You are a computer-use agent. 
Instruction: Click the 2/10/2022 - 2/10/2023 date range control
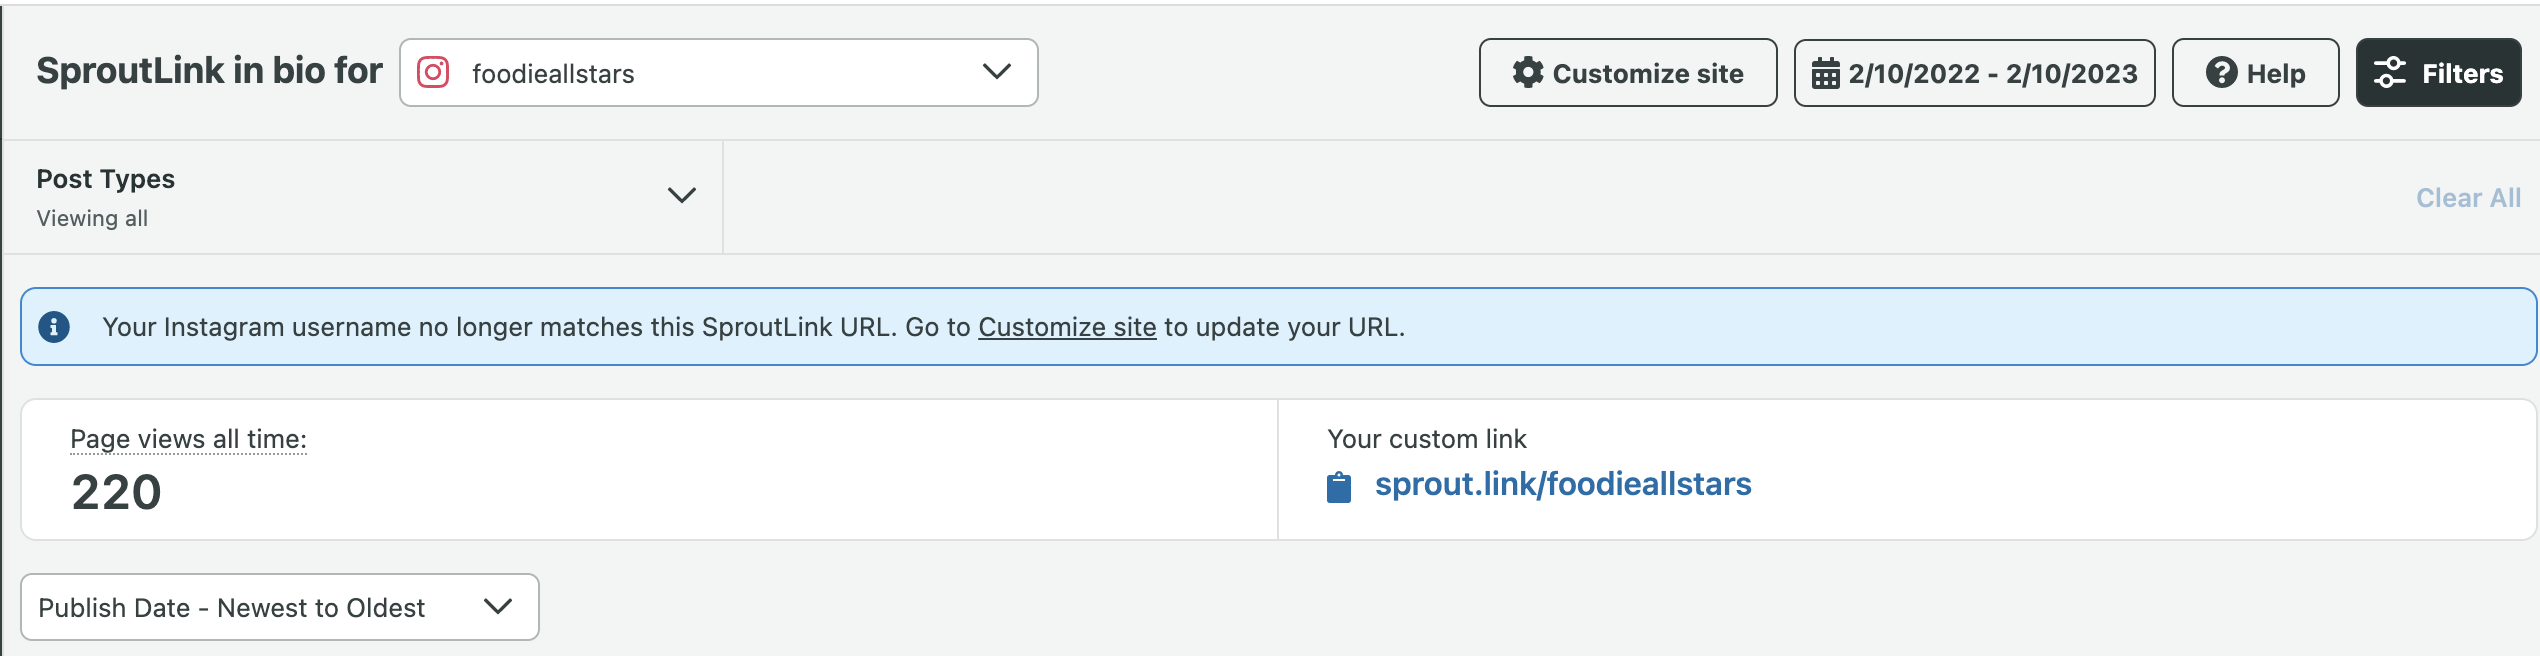point(1974,73)
